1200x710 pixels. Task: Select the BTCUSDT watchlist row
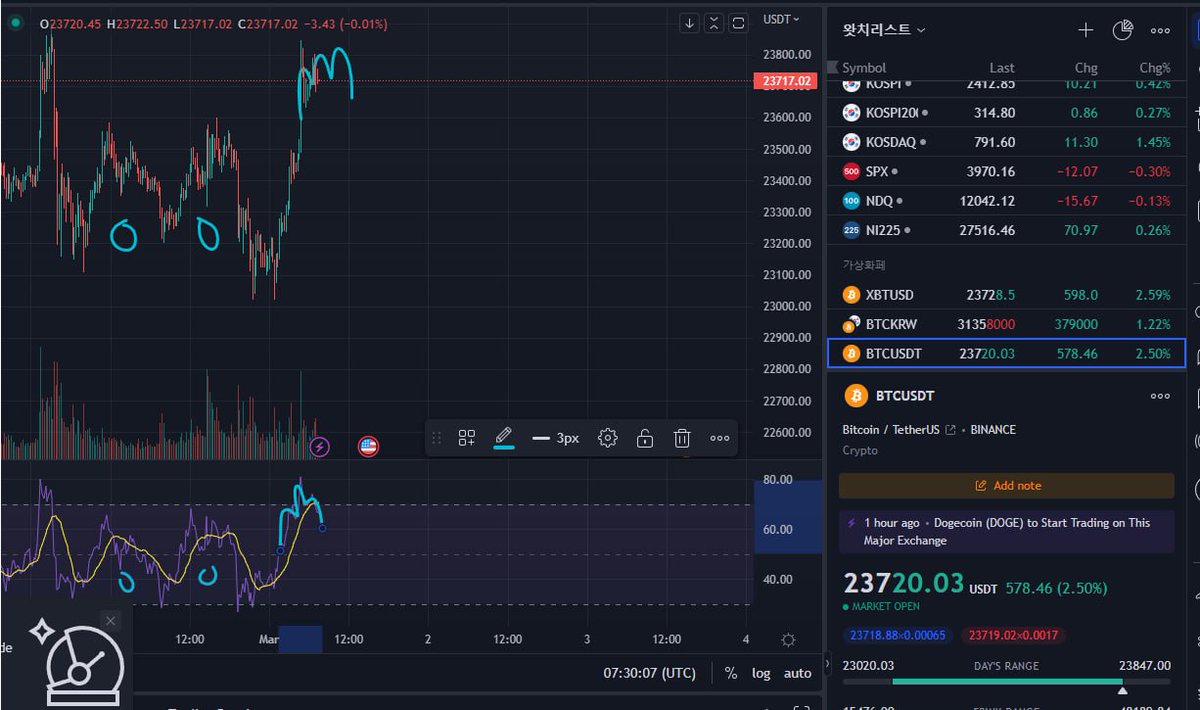tap(1007, 353)
